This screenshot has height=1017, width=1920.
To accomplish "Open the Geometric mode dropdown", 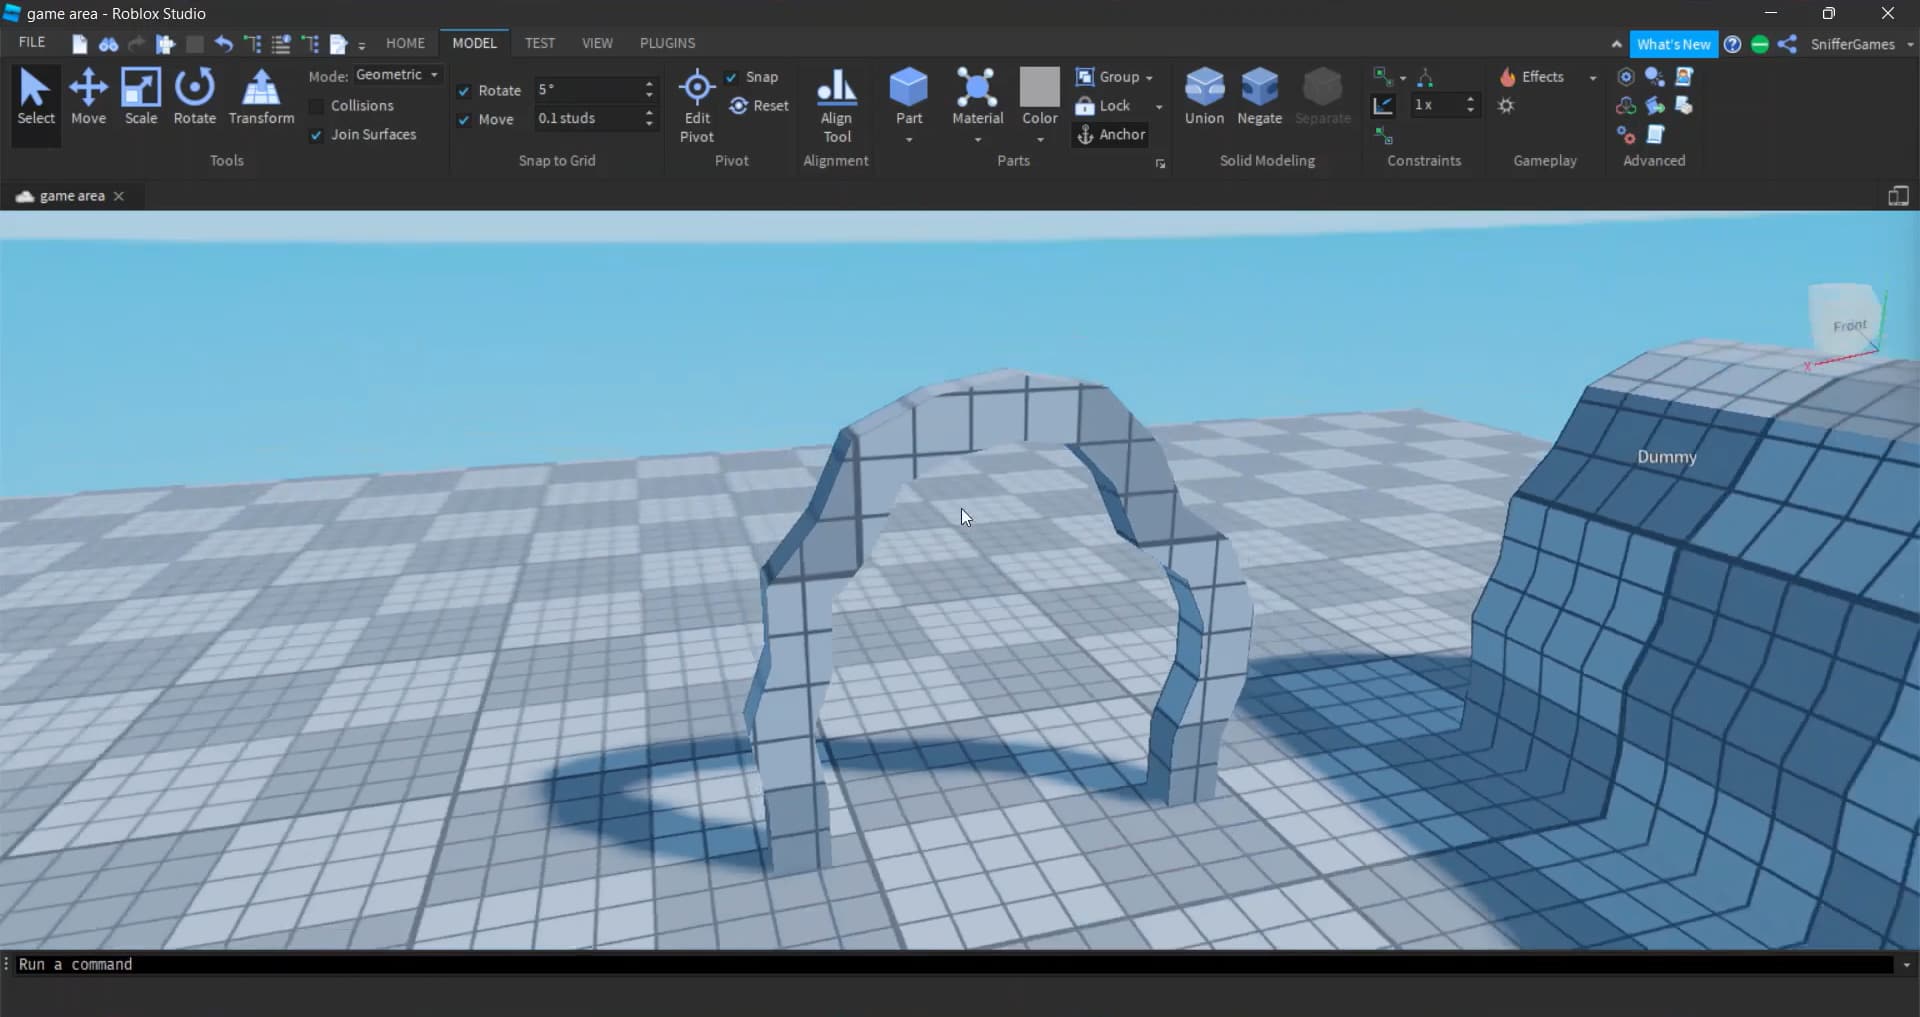I will point(397,75).
